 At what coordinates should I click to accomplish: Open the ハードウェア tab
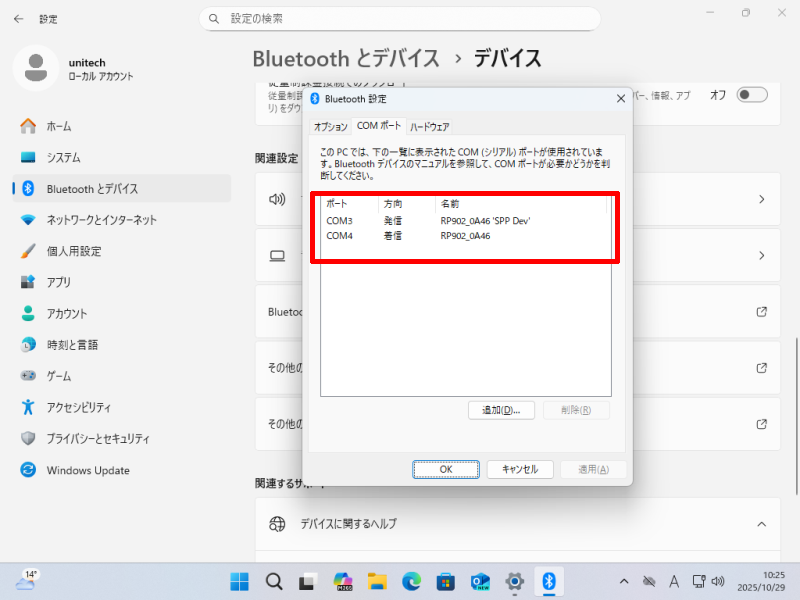coord(429,127)
